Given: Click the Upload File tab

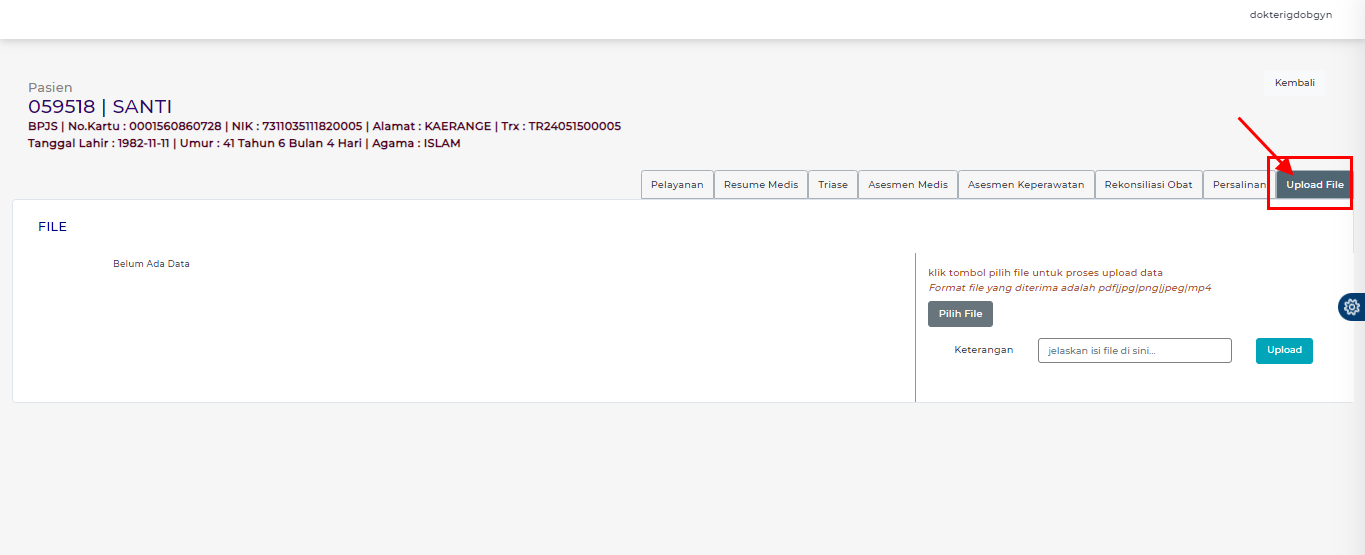Looking at the screenshot, I should [1314, 185].
